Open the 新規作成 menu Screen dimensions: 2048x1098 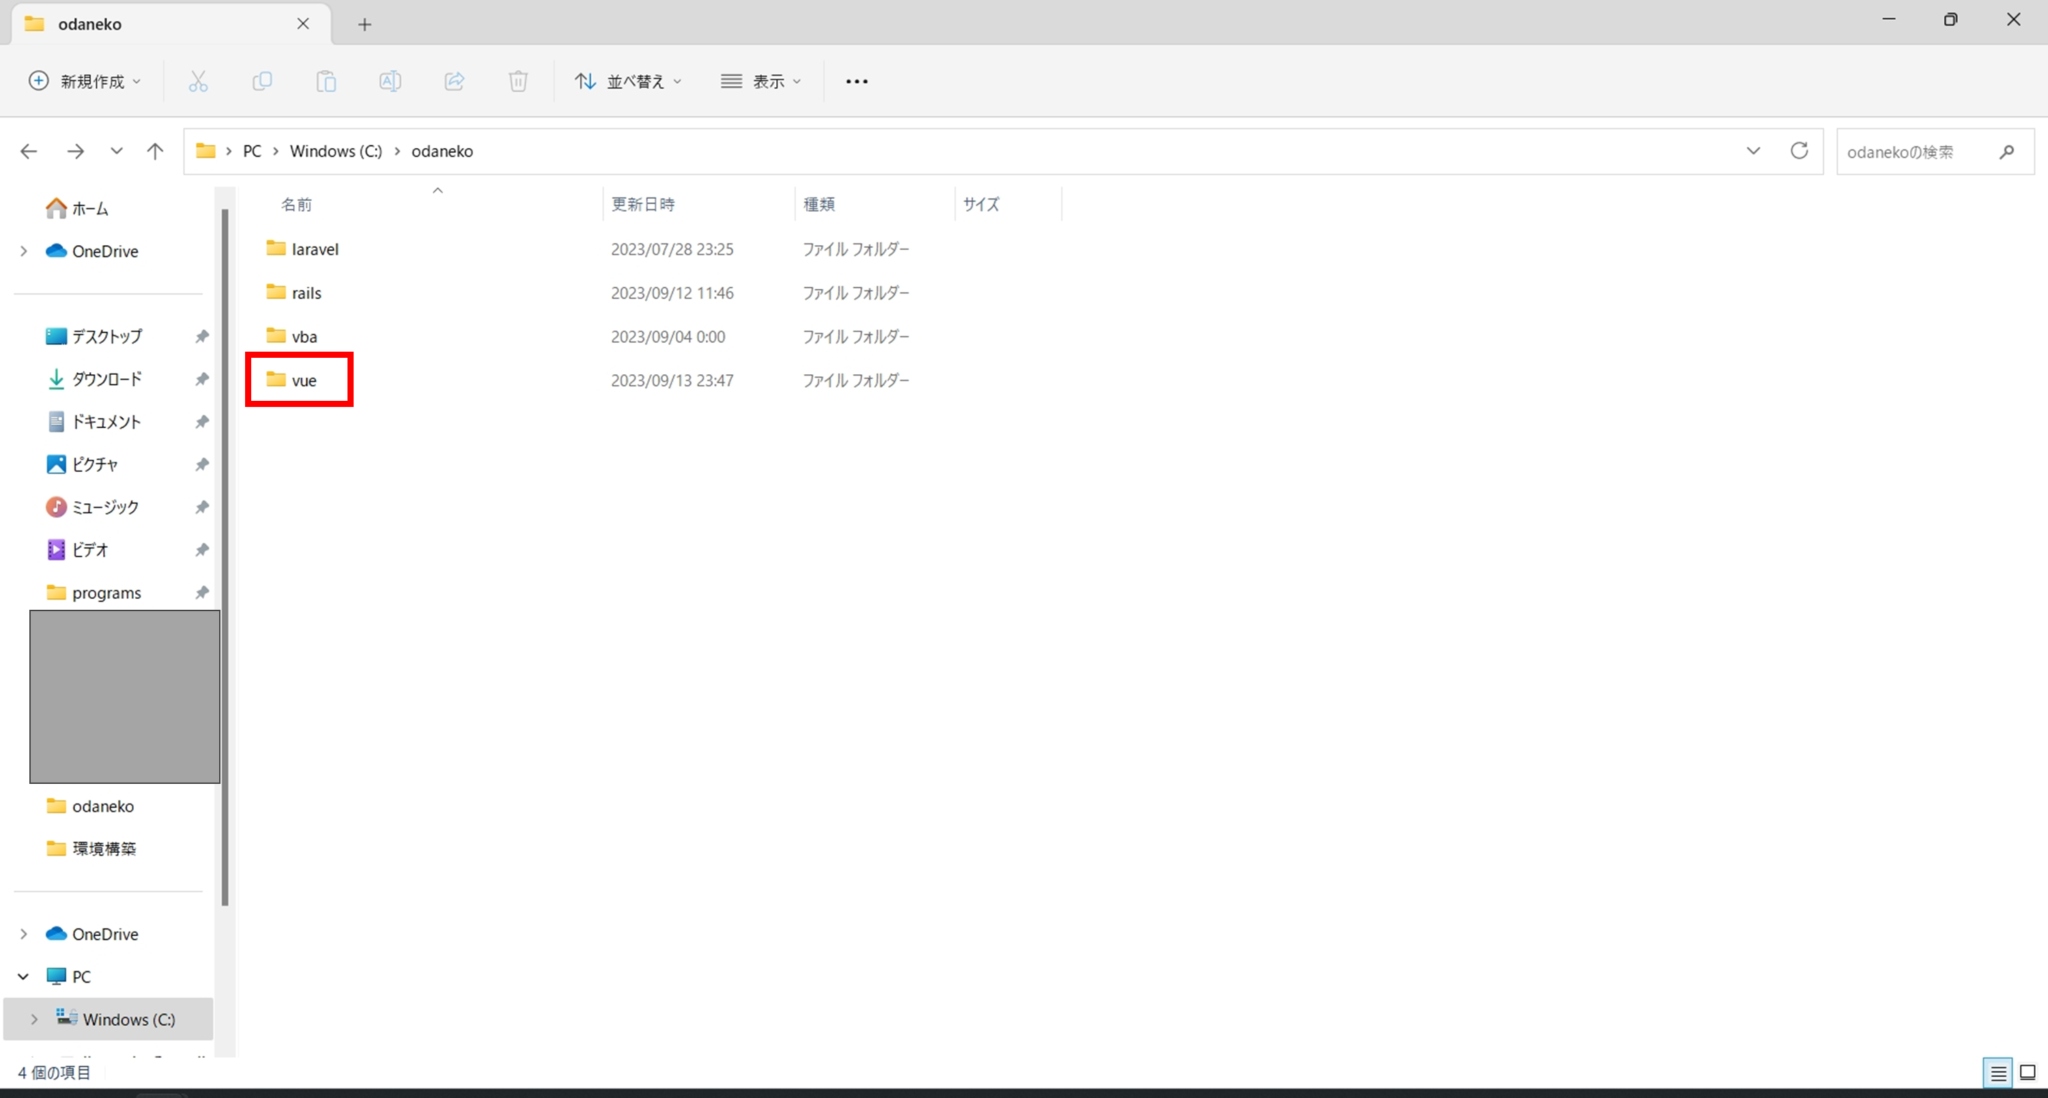85,81
